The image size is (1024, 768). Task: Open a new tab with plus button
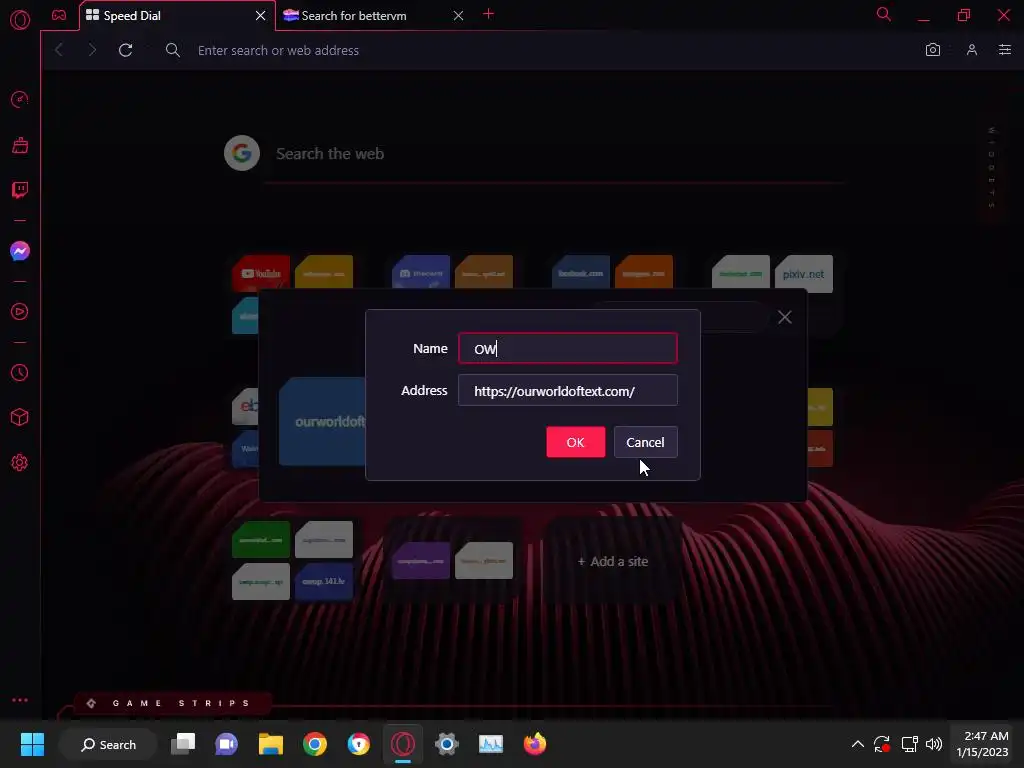(x=488, y=14)
